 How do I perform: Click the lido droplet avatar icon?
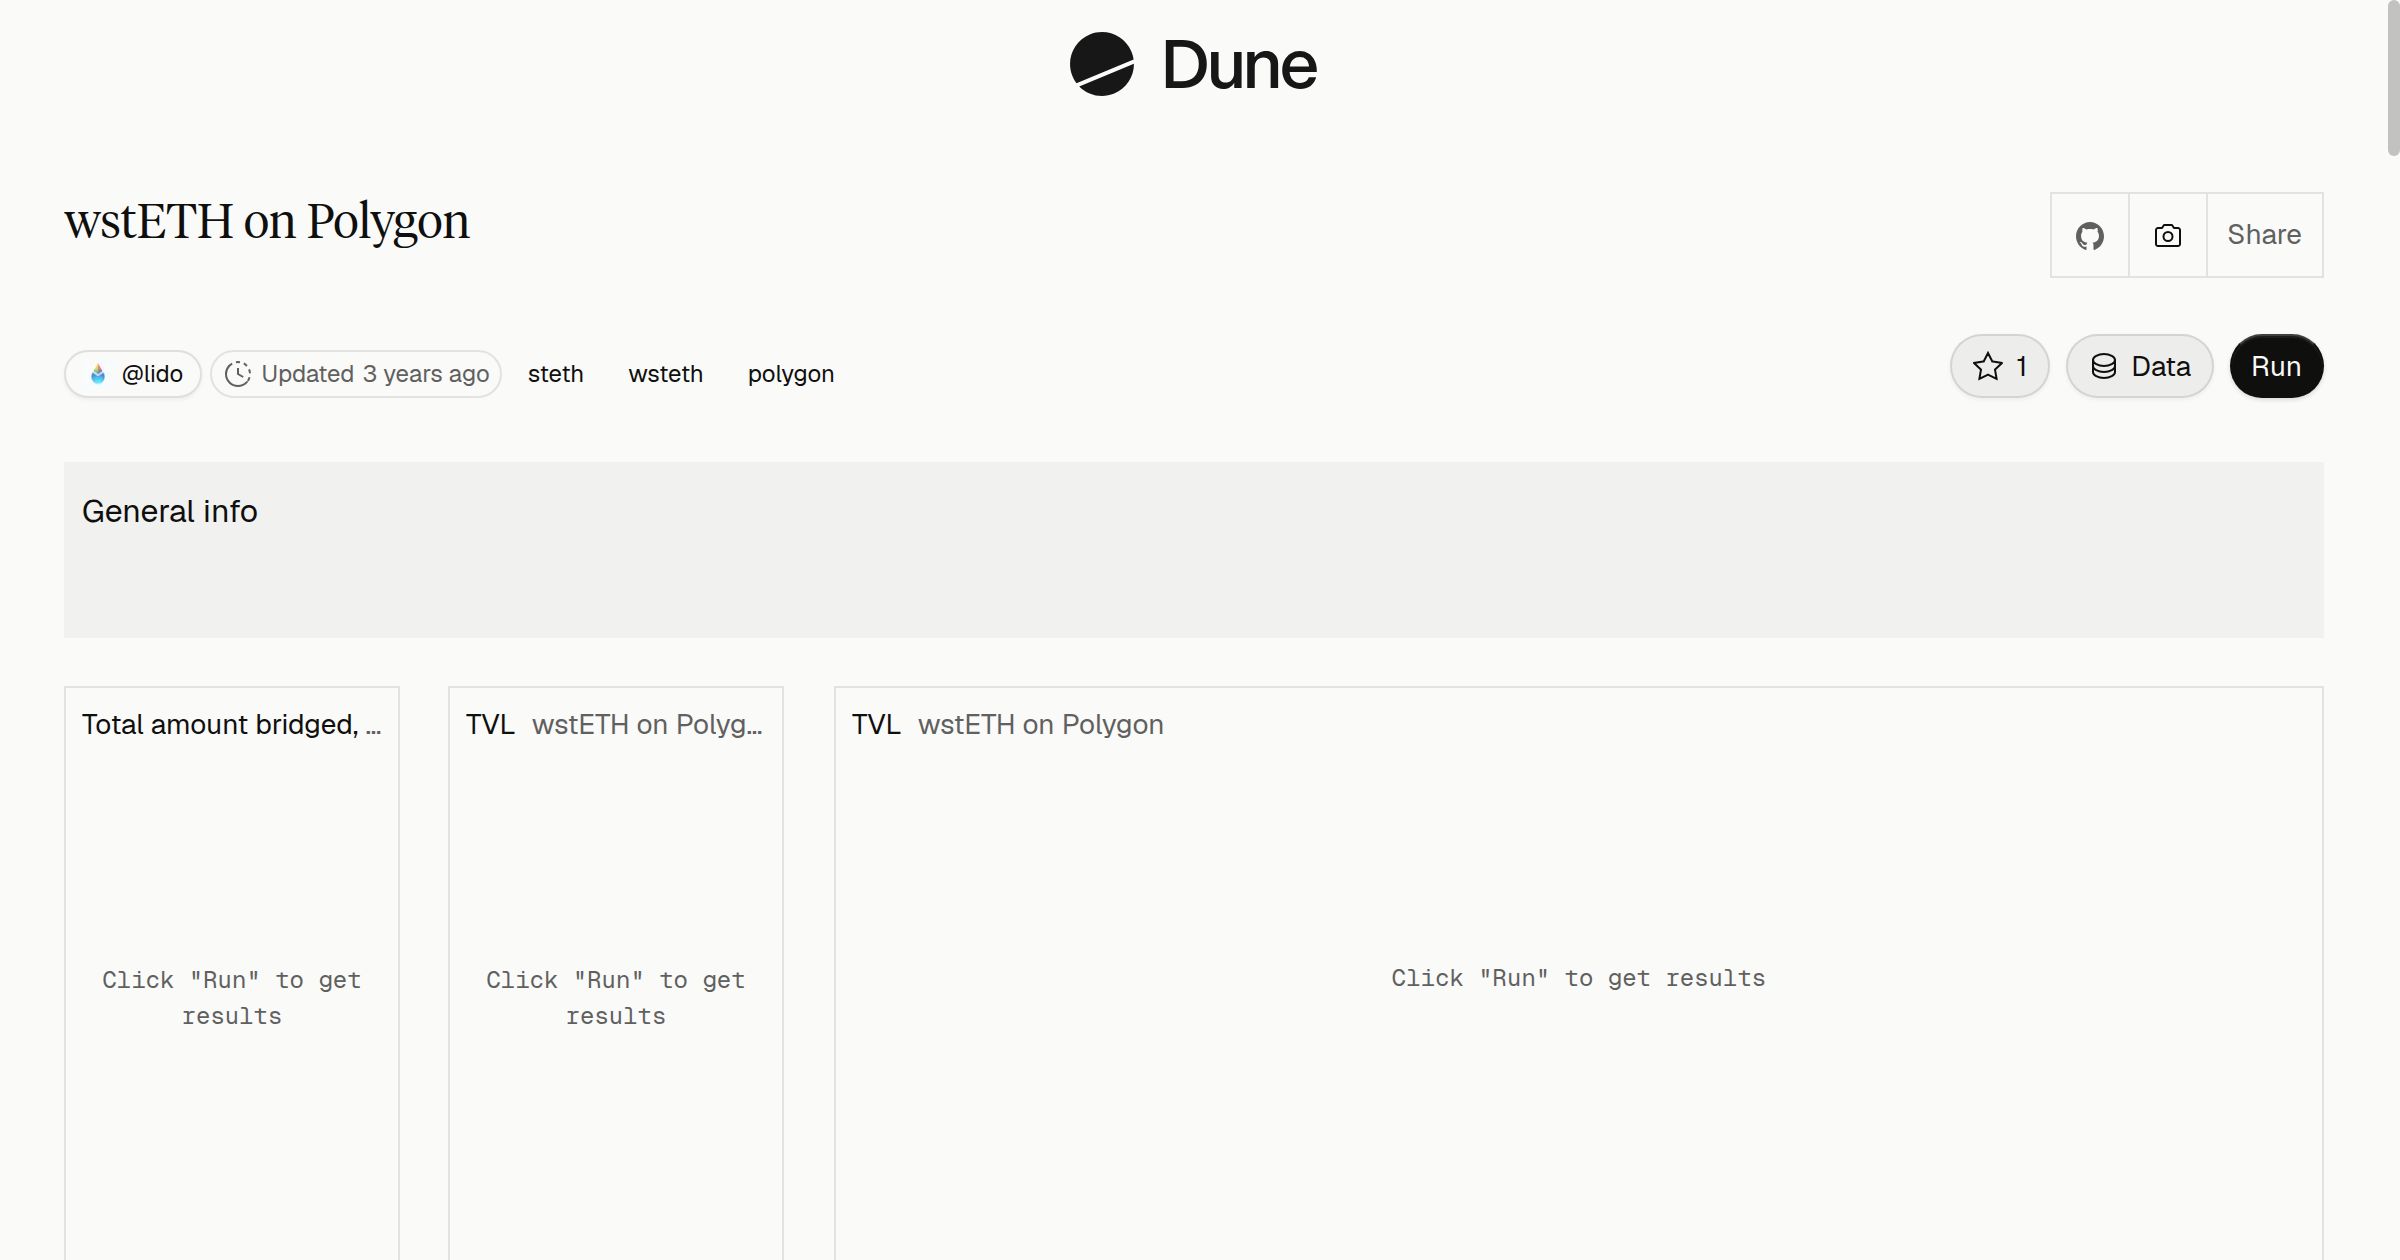pos(98,374)
